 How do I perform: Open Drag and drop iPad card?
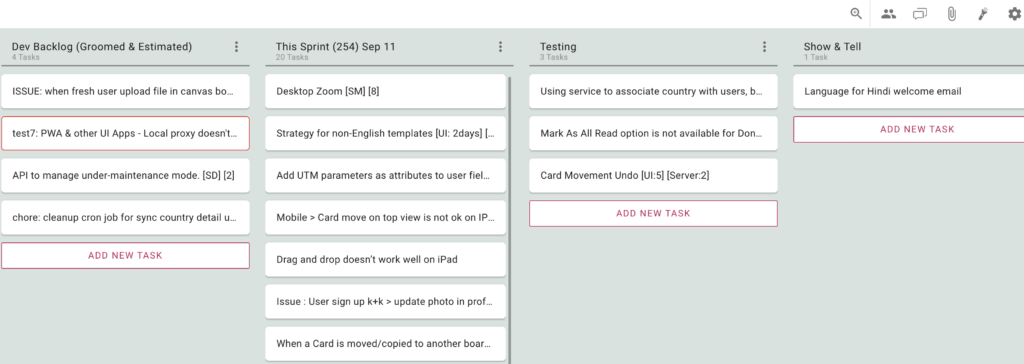pos(385,259)
